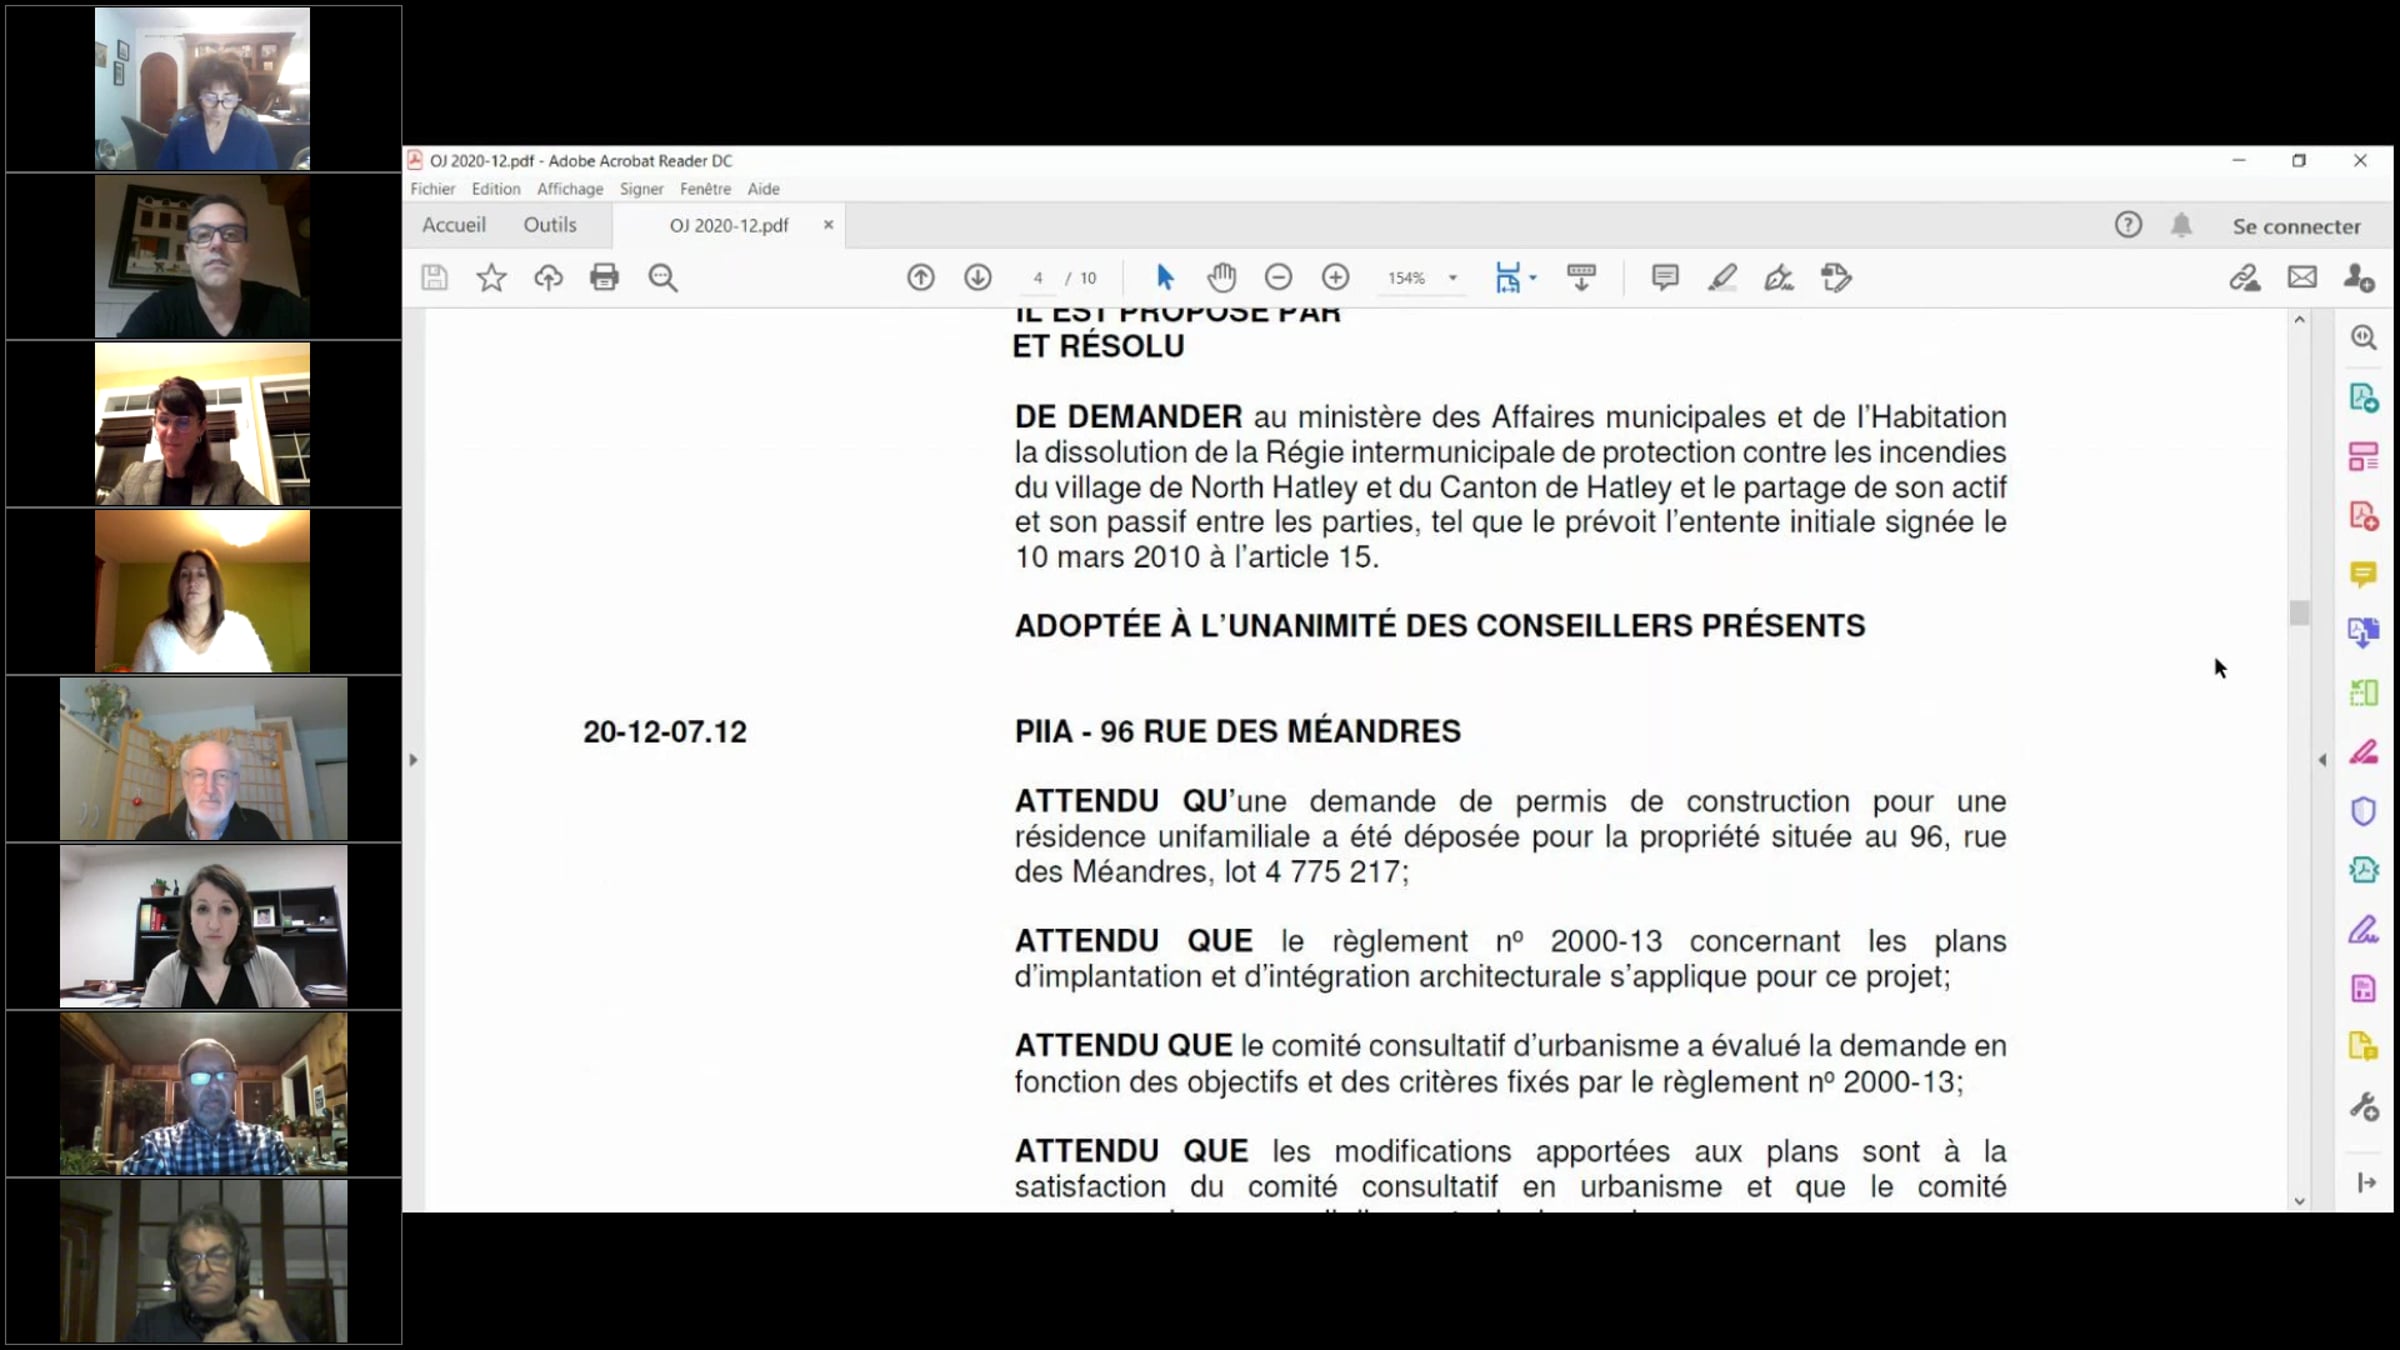This screenshot has width=2400, height=1350.
Task: Click the scrollbar down arrow
Action: (2299, 1201)
